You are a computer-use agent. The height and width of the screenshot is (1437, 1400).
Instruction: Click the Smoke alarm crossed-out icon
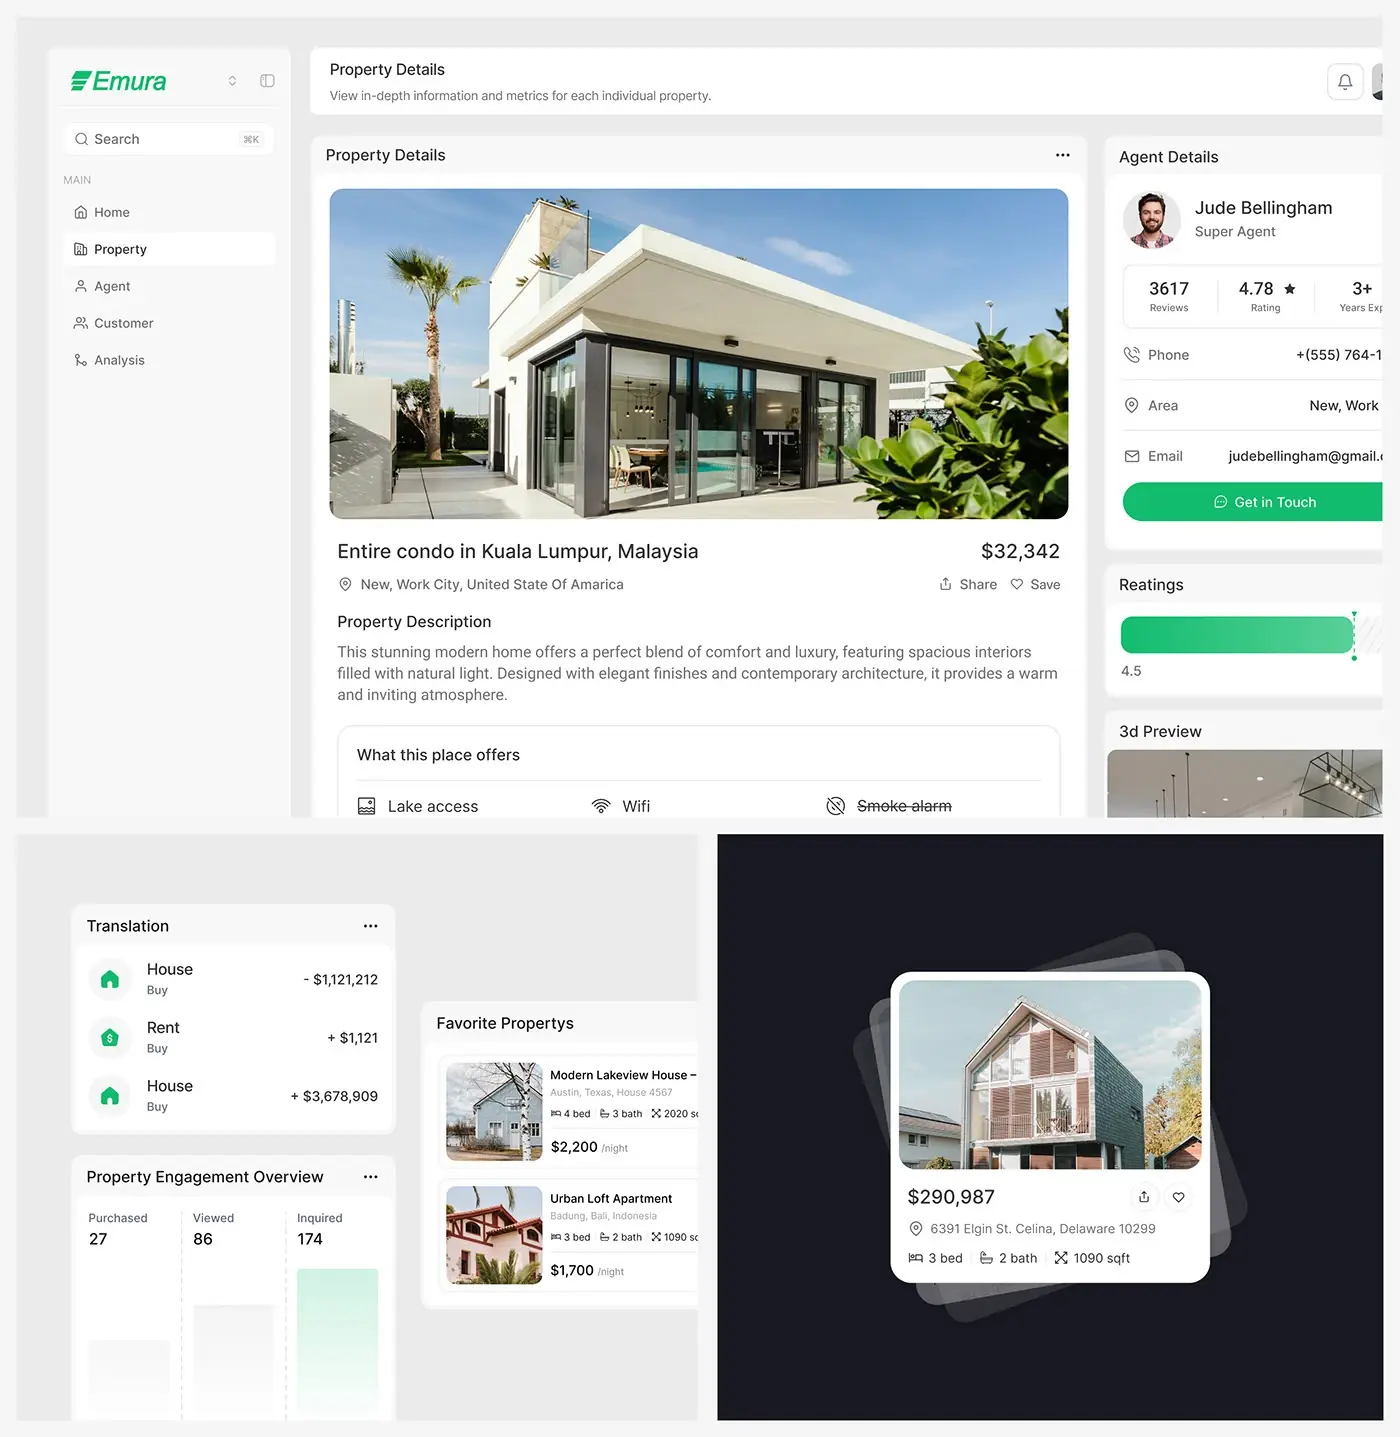click(x=836, y=806)
